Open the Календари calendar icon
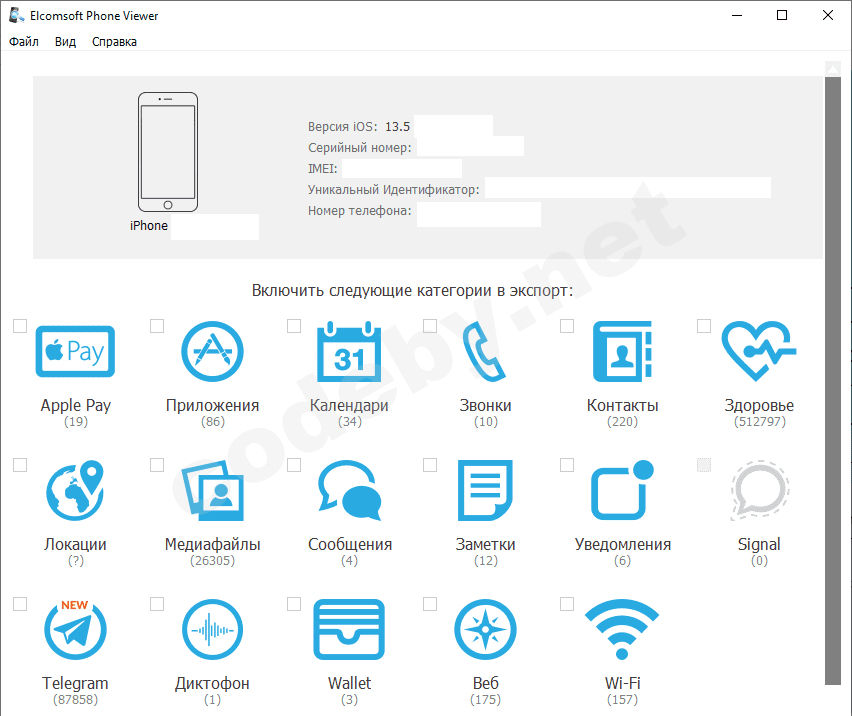The image size is (852, 716). [349, 351]
